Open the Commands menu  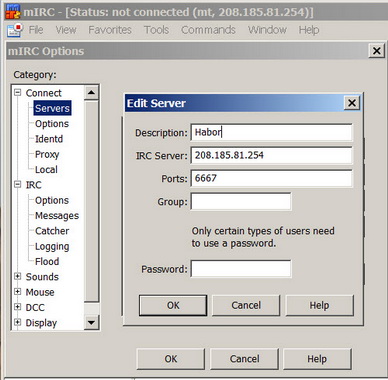pyautogui.click(x=208, y=30)
